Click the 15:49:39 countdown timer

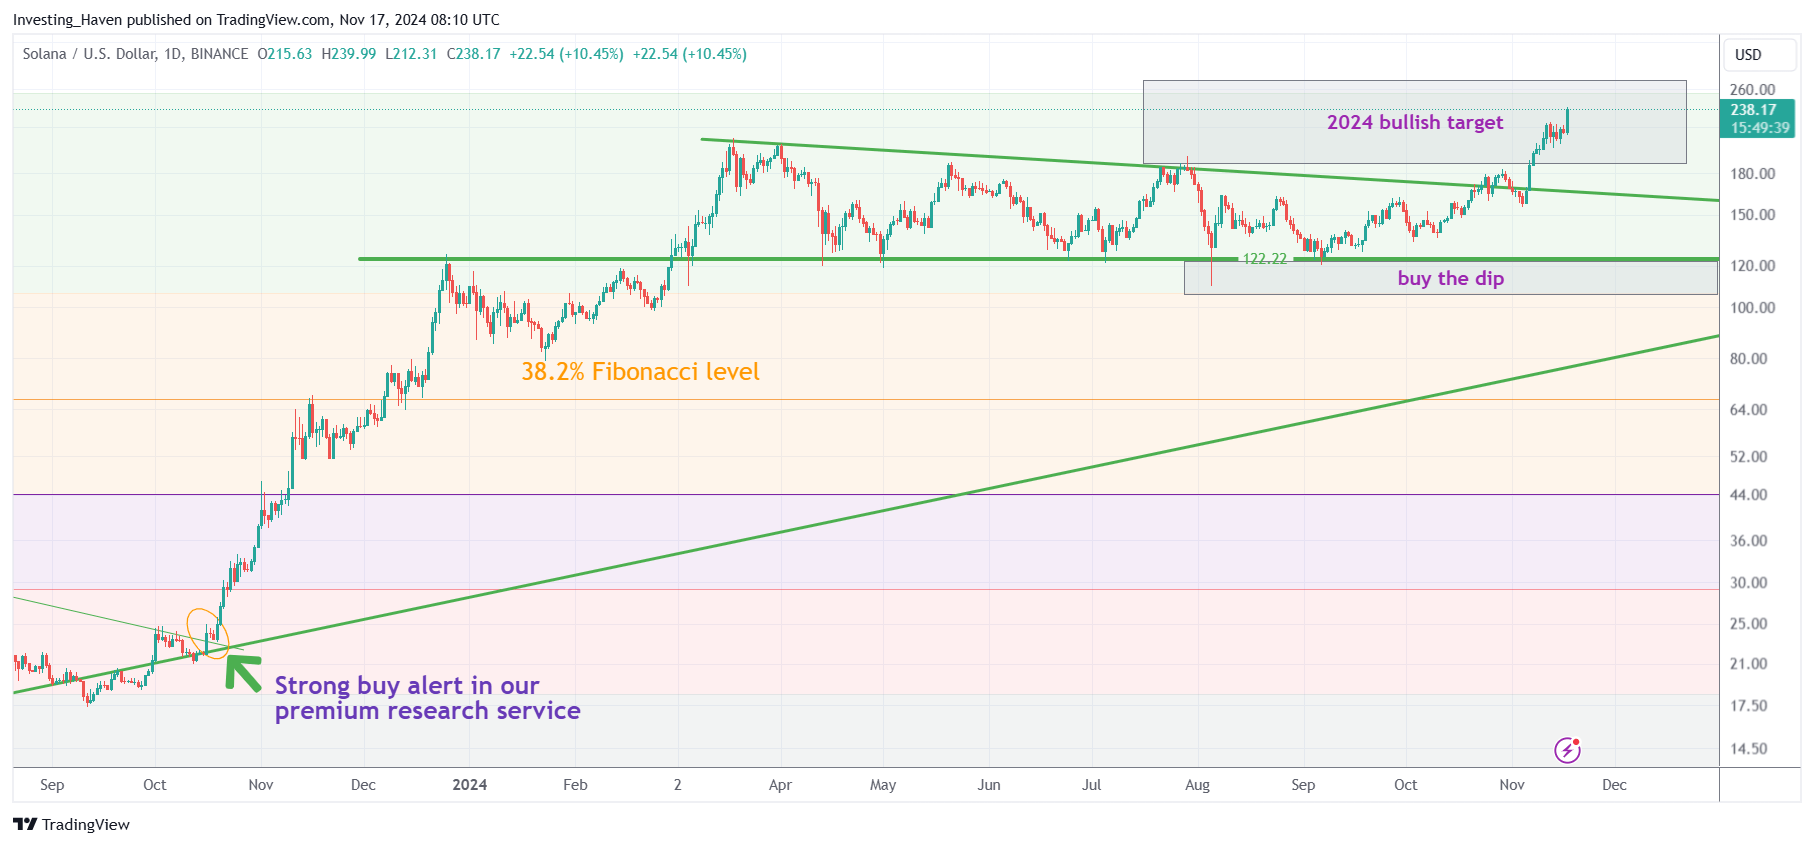[1760, 128]
